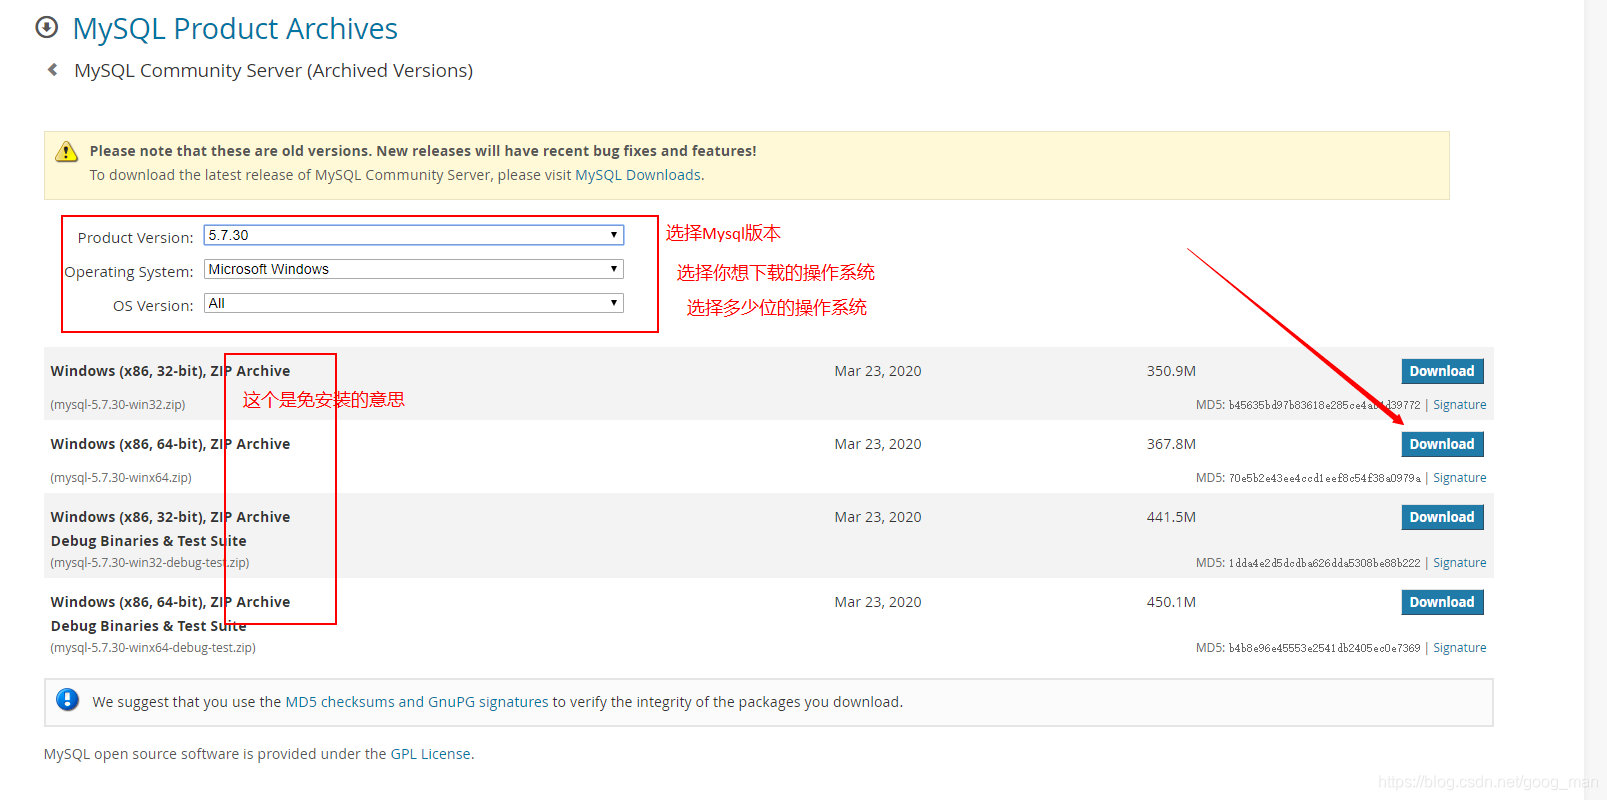This screenshot has width=1607, height=800.
Task: Download 64-bit Debug Binaries 450.1M package
Action: coord(1442,602)
